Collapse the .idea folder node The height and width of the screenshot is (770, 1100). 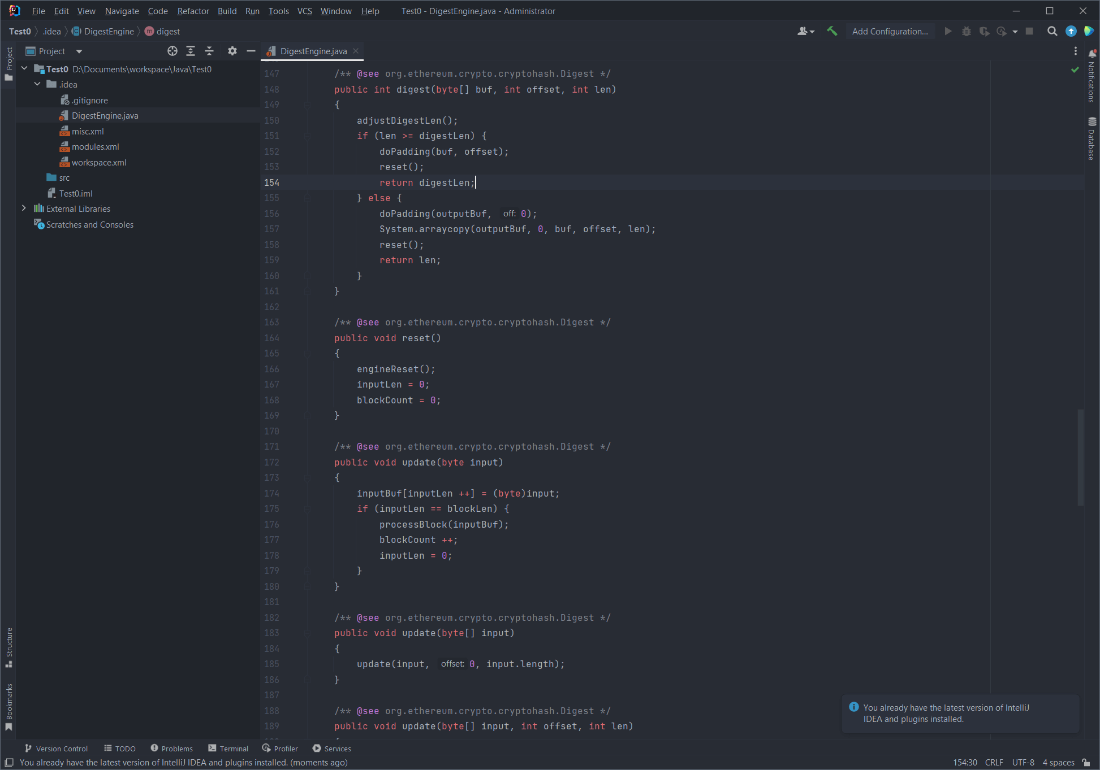pos(37,85)
